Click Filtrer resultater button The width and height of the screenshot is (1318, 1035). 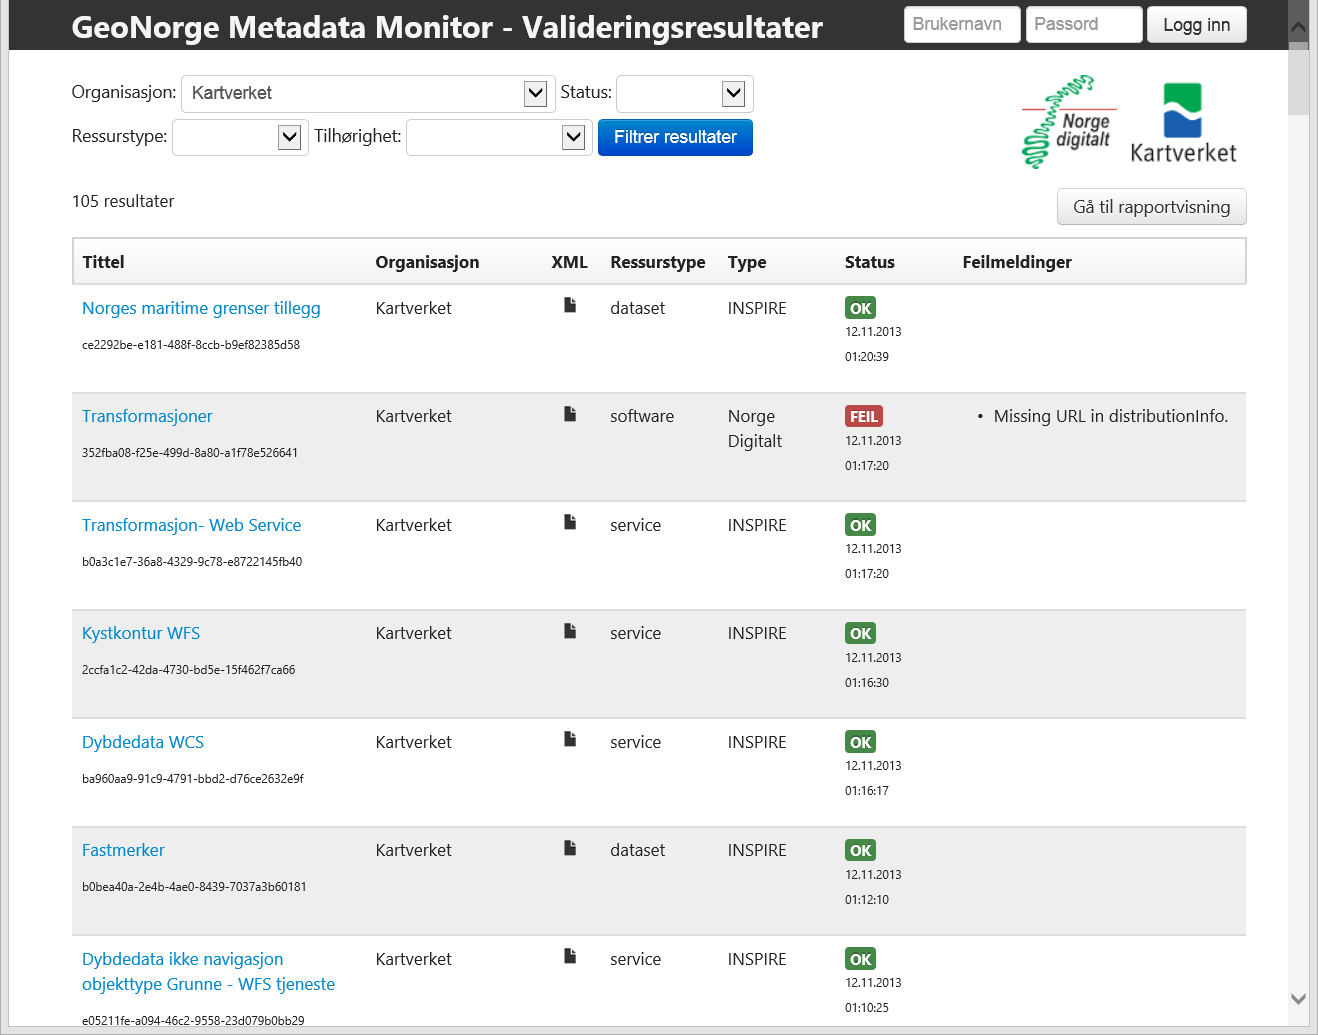pyautogui.click(x=675, y=137)
